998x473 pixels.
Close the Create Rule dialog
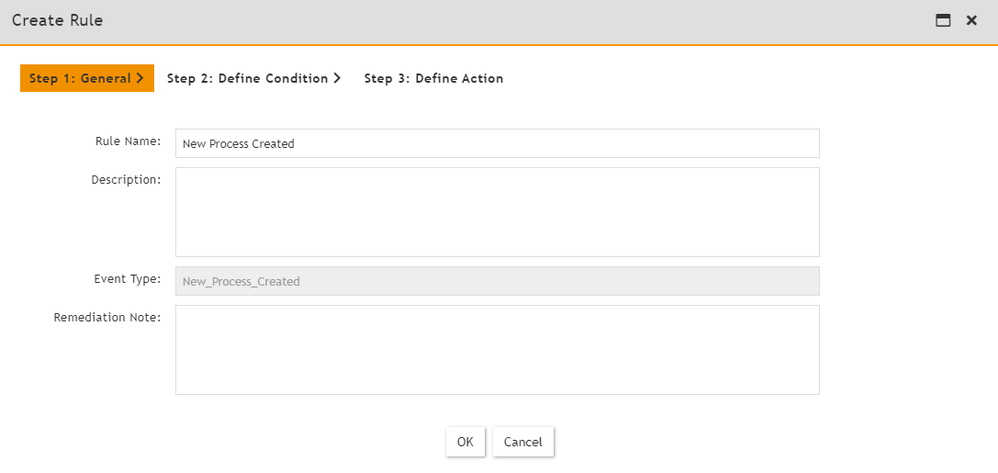coord(971,20)
